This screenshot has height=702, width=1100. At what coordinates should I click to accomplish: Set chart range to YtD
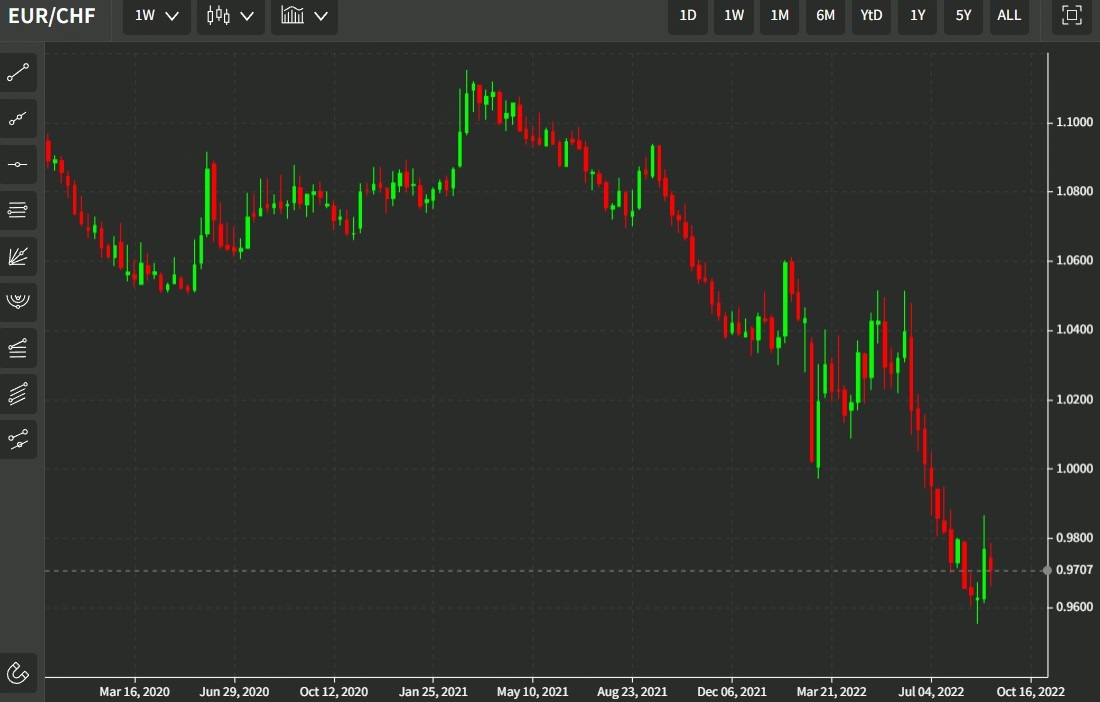point(871,15)
